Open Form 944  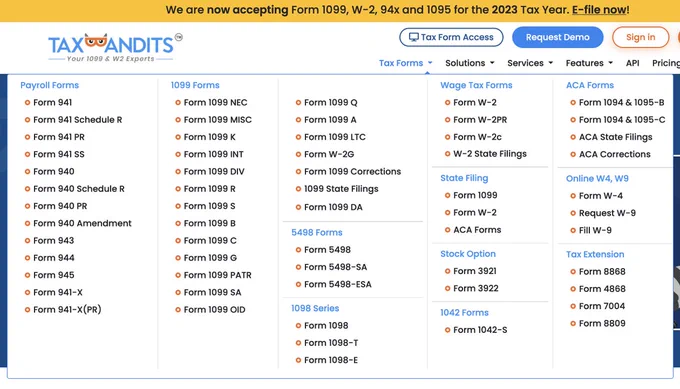[54, 258]
